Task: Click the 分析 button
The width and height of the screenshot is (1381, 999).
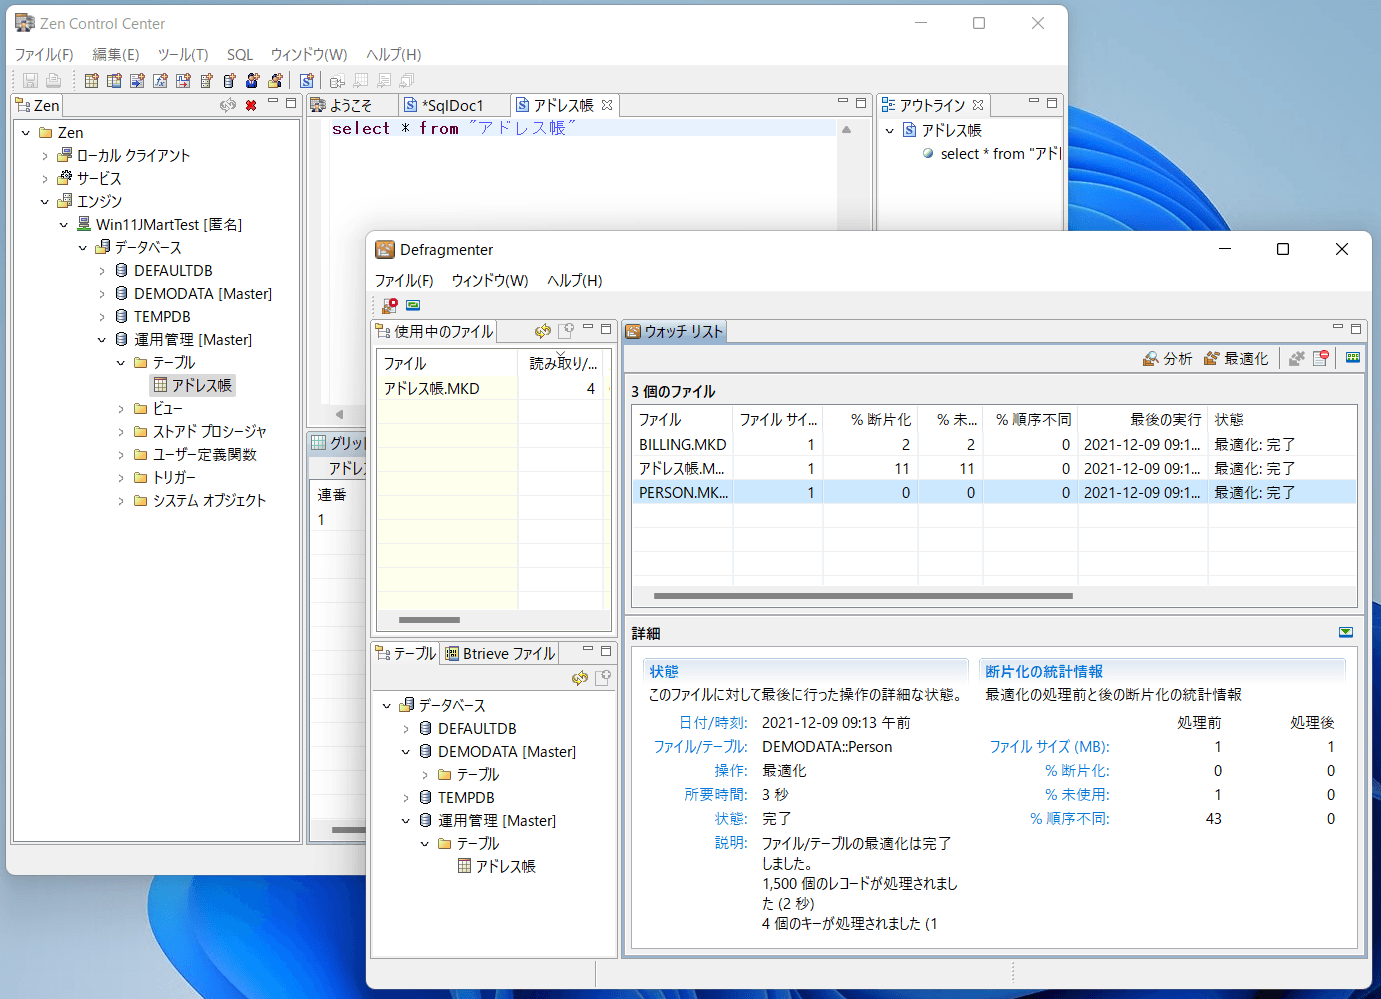Action: 1167,359
